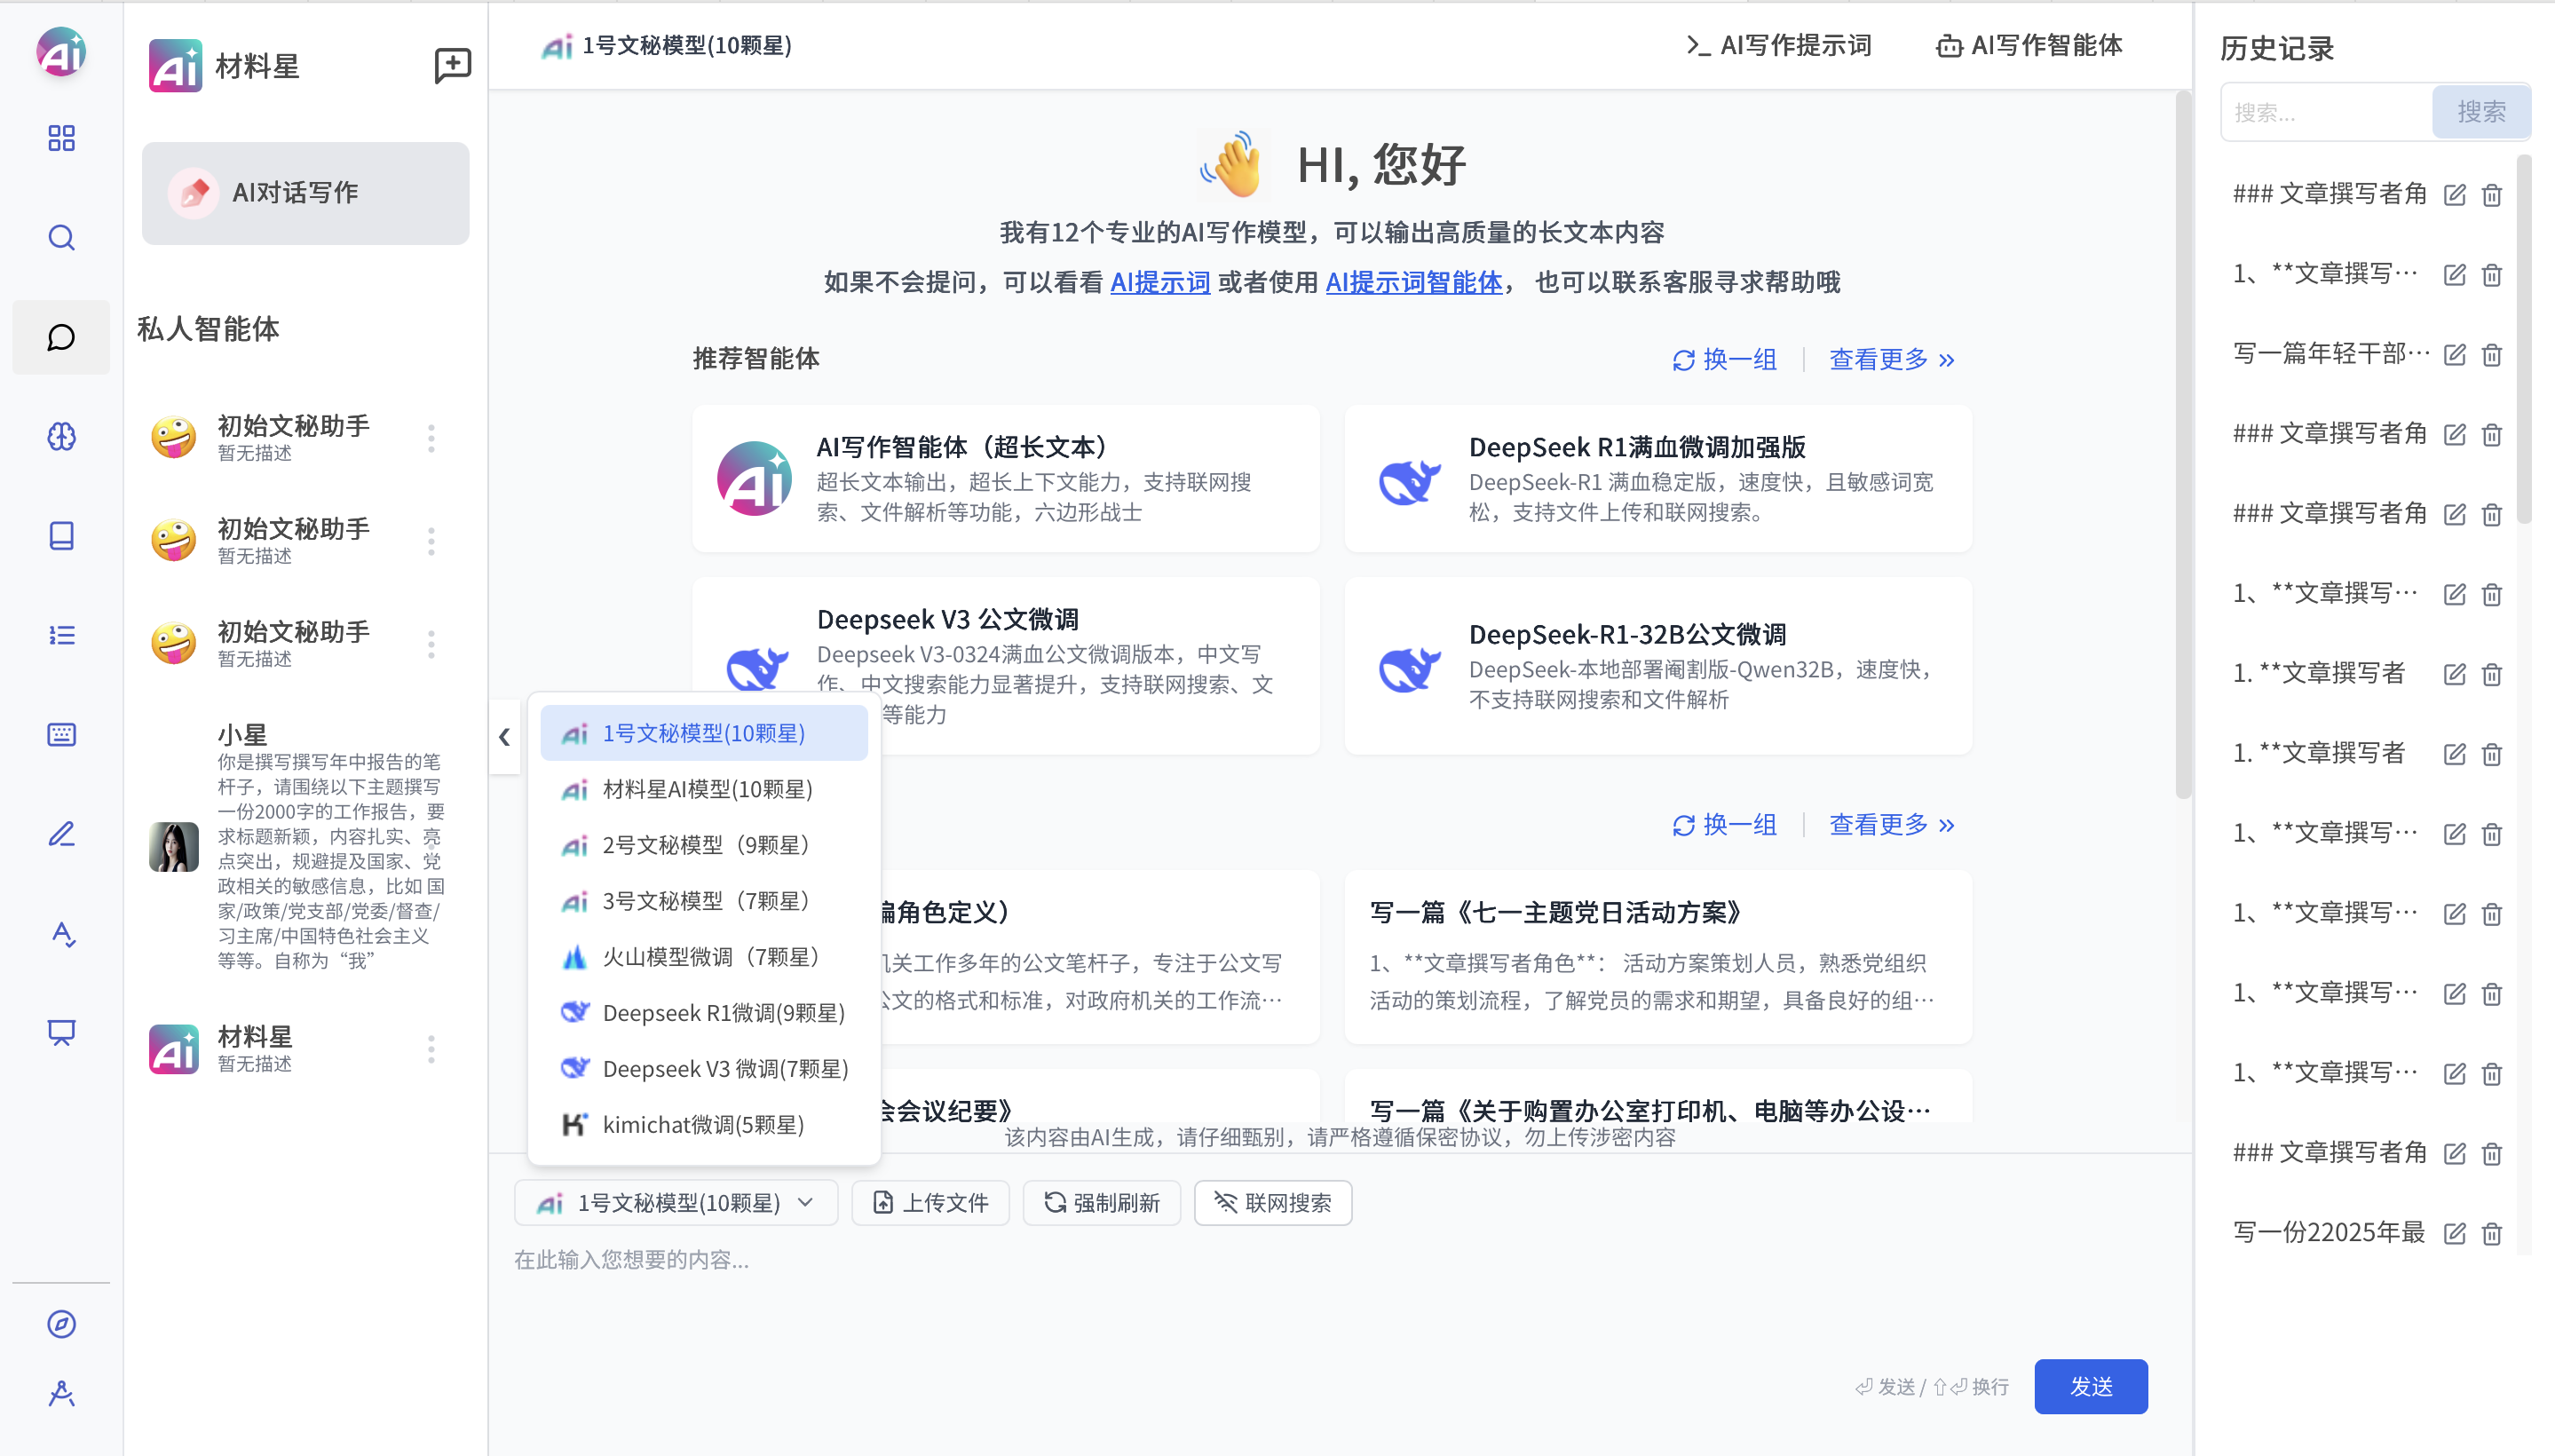Screen dimensions: 2555x1456
Task: Pick 火山模型微调（7颗星）
Action: [x=704, y=957]
